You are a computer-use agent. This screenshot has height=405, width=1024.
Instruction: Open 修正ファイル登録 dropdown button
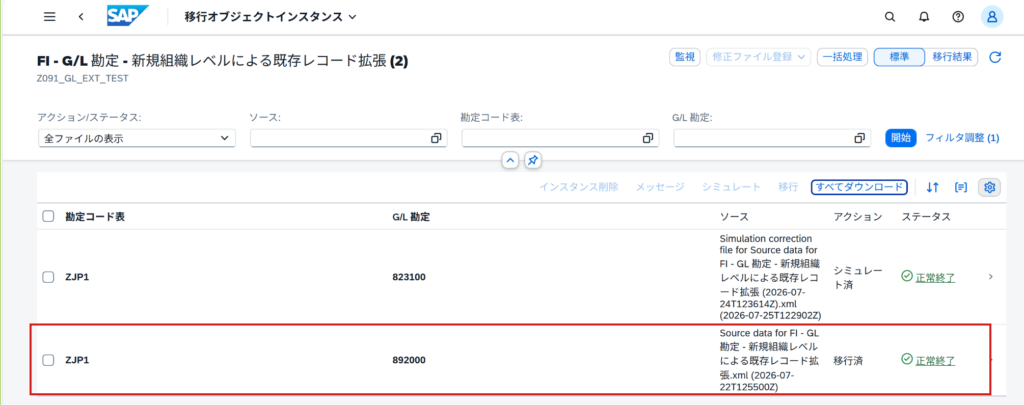(759, 57)
